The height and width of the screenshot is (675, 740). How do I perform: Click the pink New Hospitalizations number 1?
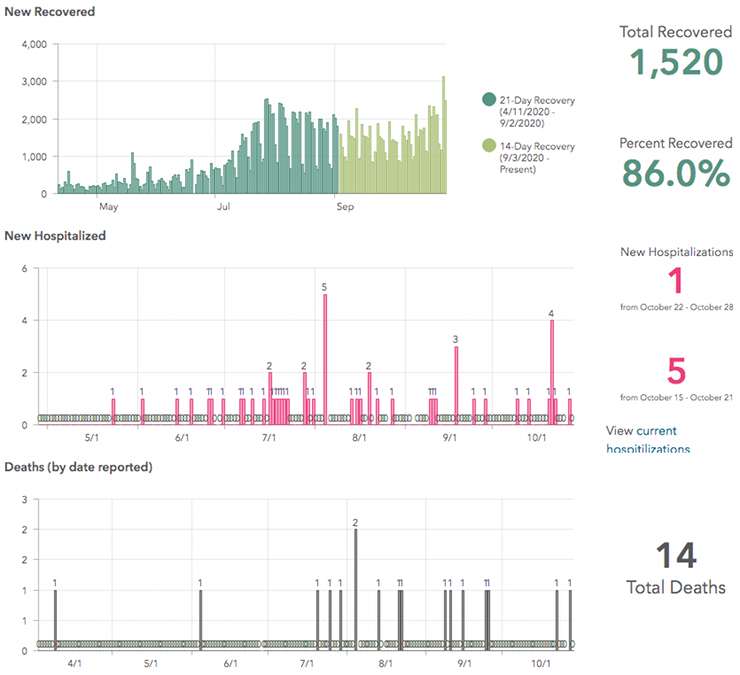[676, 279]
